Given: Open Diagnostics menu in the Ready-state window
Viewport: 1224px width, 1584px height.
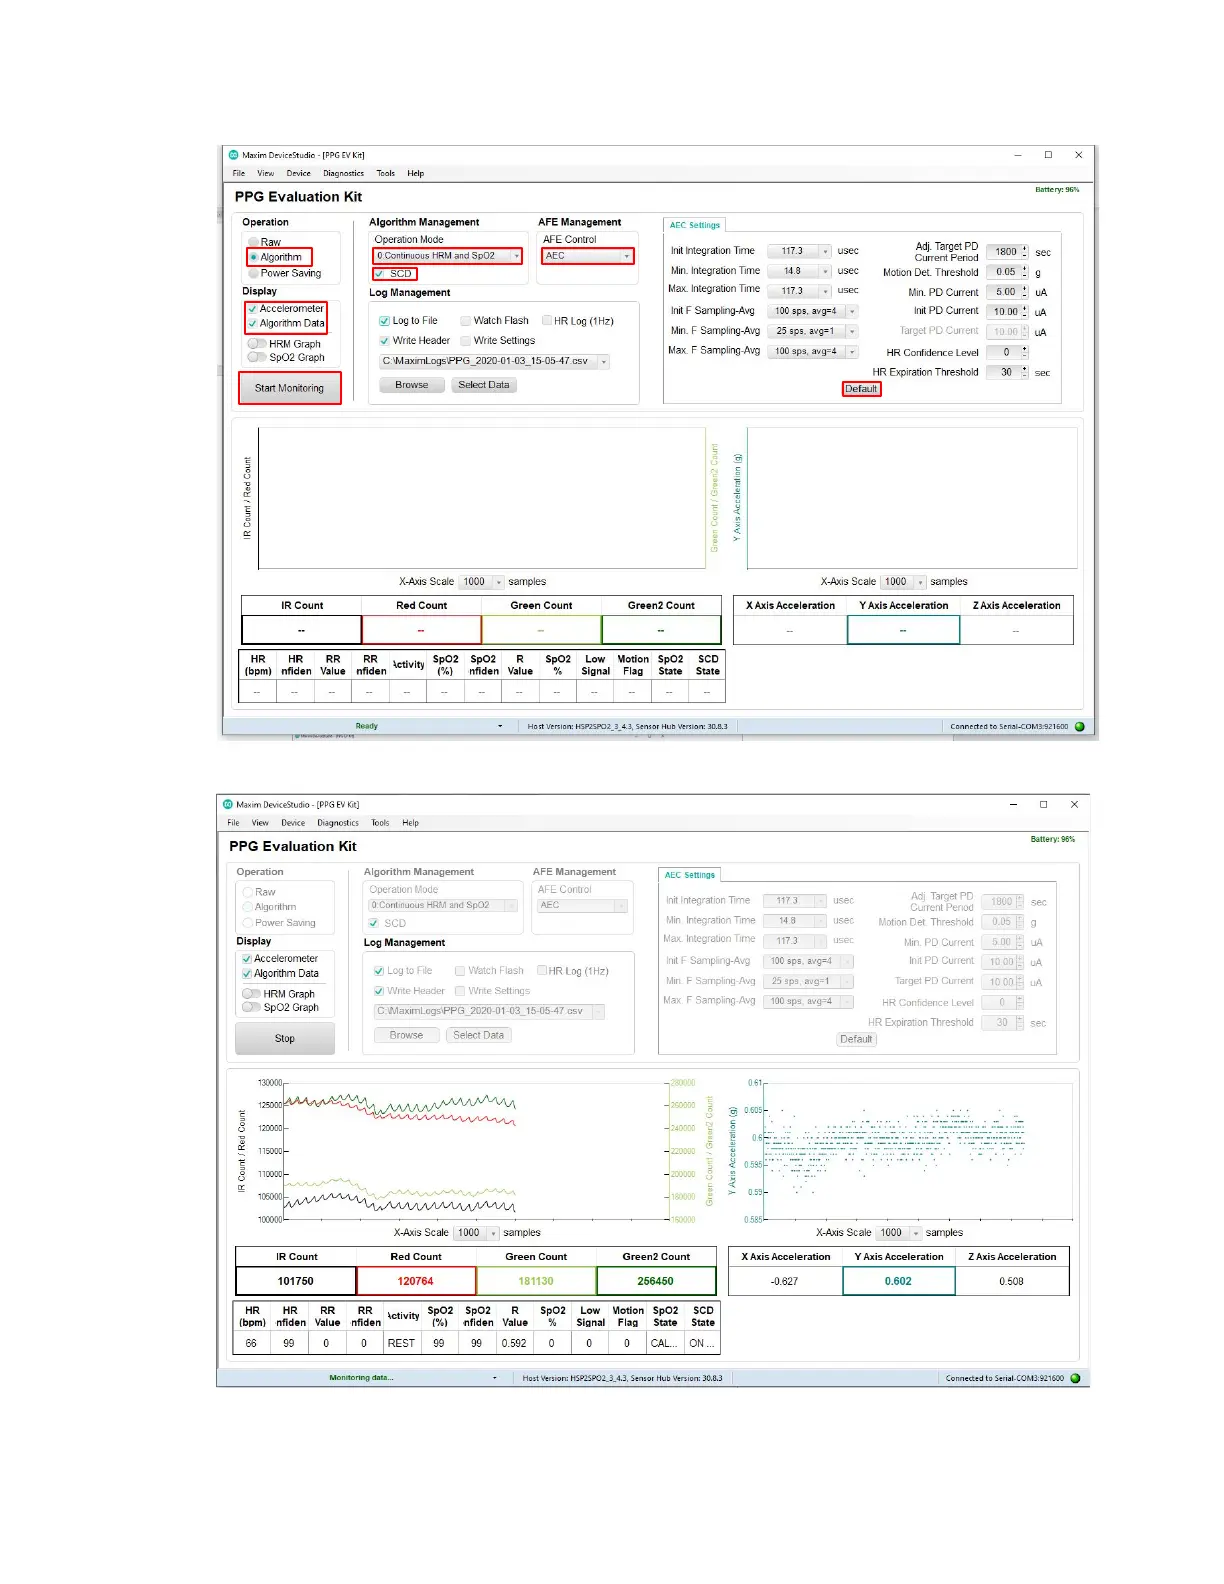Looking at the screenshot, I should pos(344,173).
